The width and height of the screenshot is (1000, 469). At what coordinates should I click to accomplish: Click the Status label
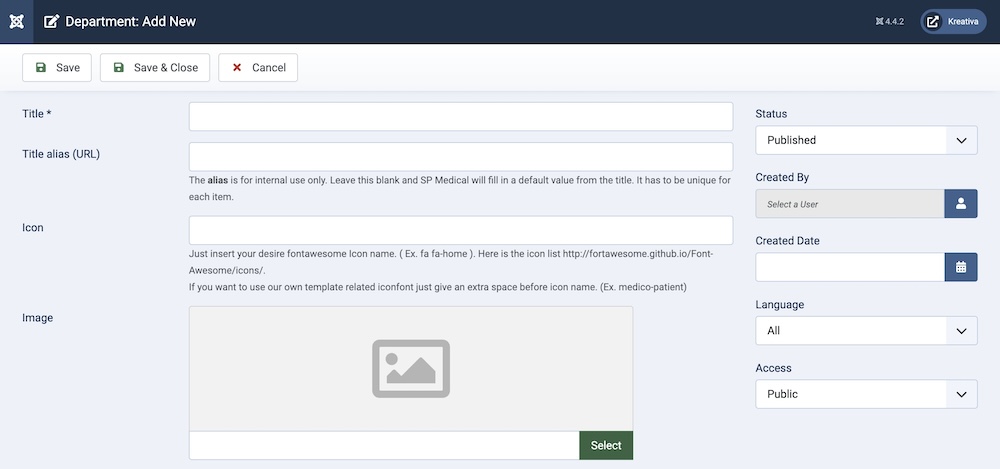[x=771, y=114]
